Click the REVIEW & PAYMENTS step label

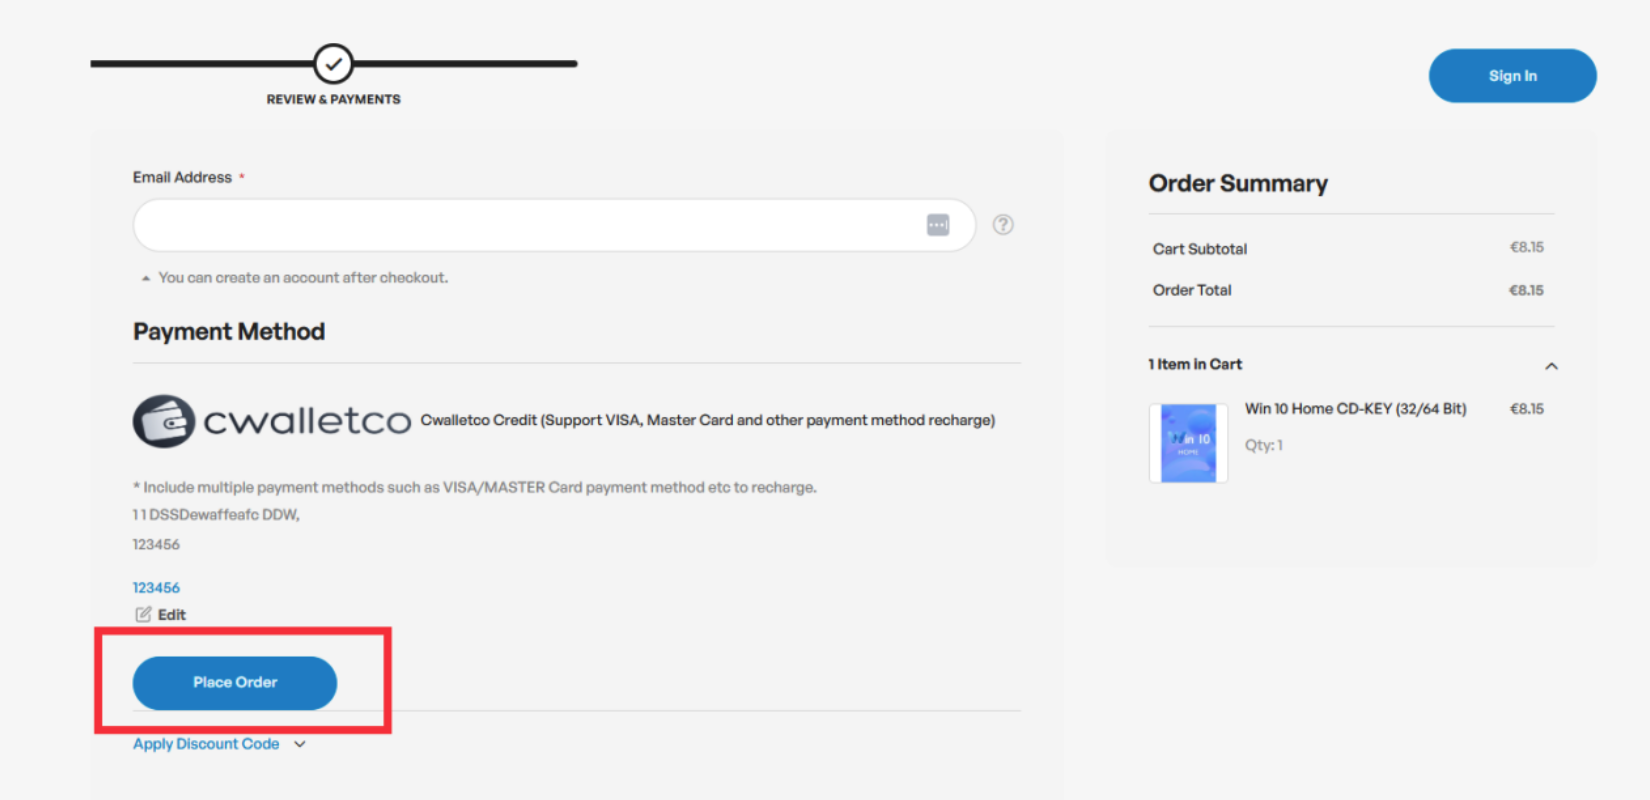pyautogui.click(x=333, y=99)
